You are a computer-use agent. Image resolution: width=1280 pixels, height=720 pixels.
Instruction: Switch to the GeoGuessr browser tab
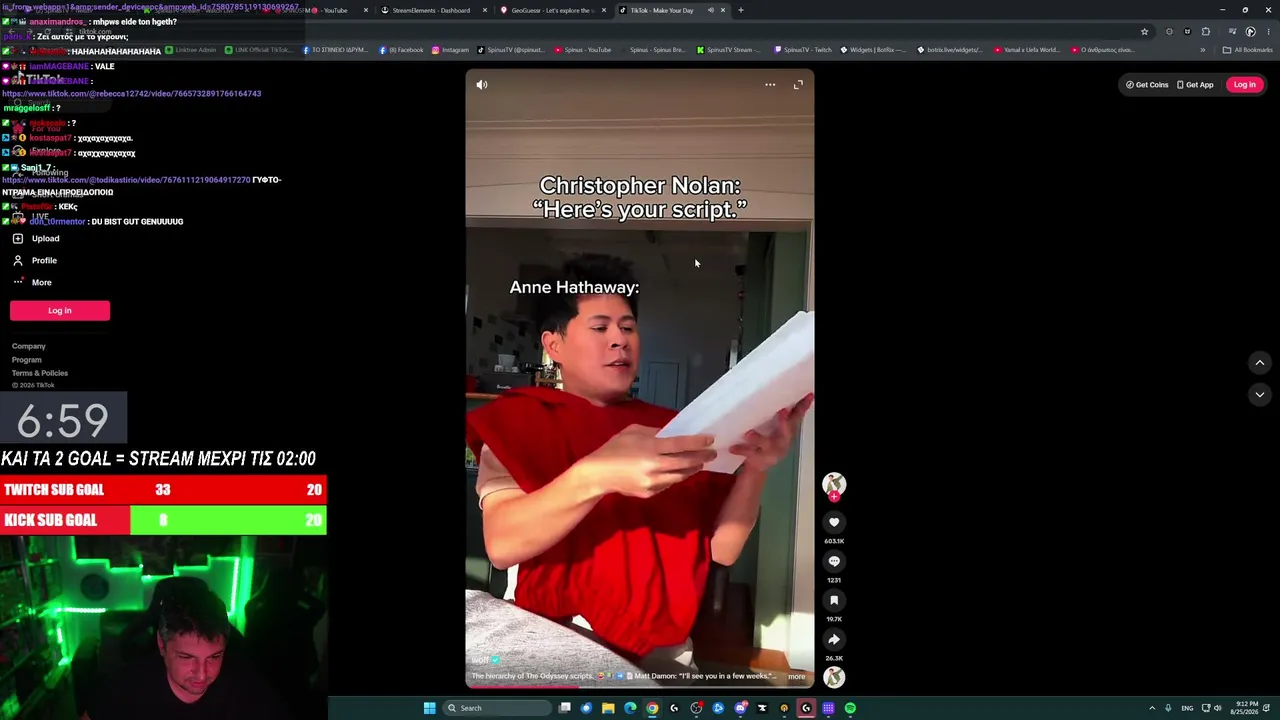click(x=552, y=10)
